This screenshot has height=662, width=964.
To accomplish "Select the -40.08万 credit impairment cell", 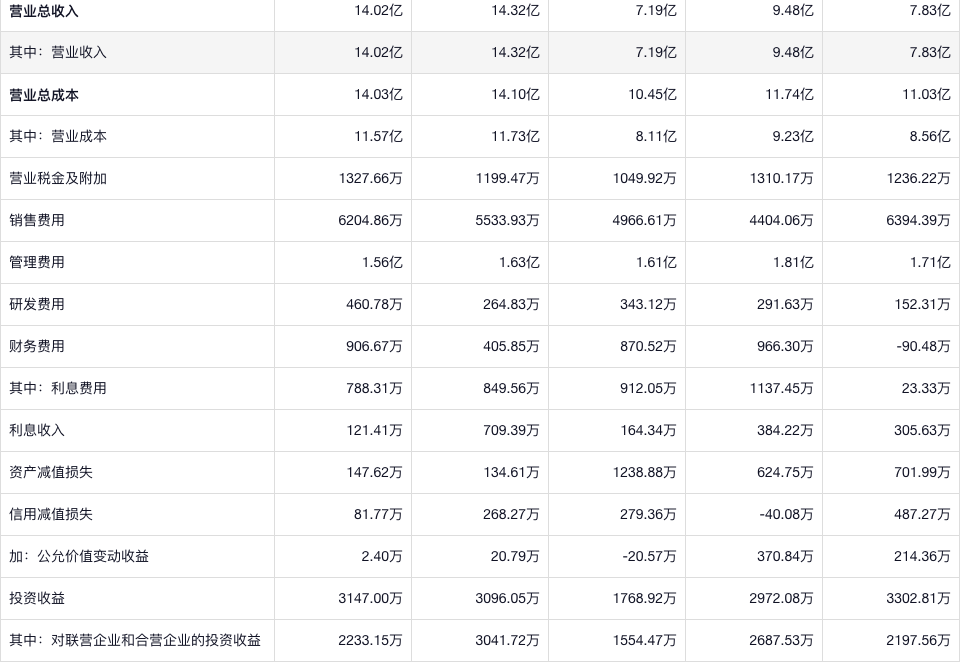I will tap(785, 514).
